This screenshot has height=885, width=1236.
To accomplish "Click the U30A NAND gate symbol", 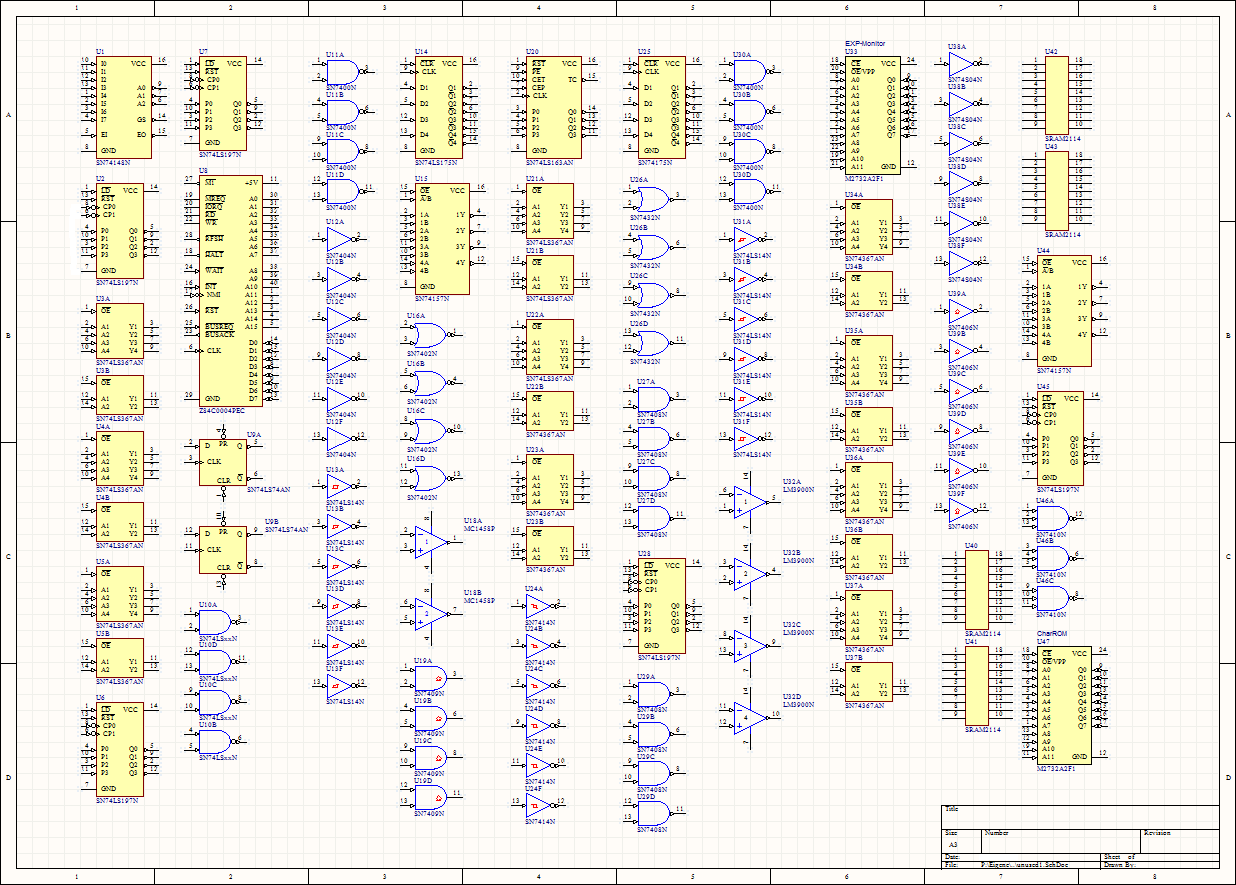I will 749,71.
